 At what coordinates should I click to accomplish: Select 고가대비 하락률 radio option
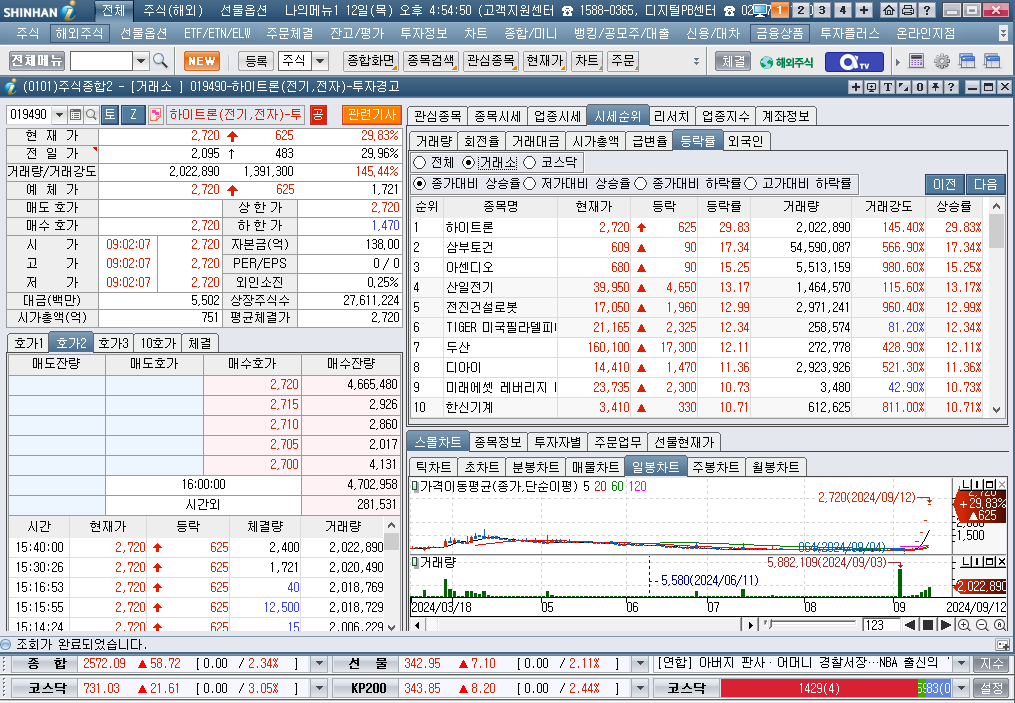[x=751, y=184]
